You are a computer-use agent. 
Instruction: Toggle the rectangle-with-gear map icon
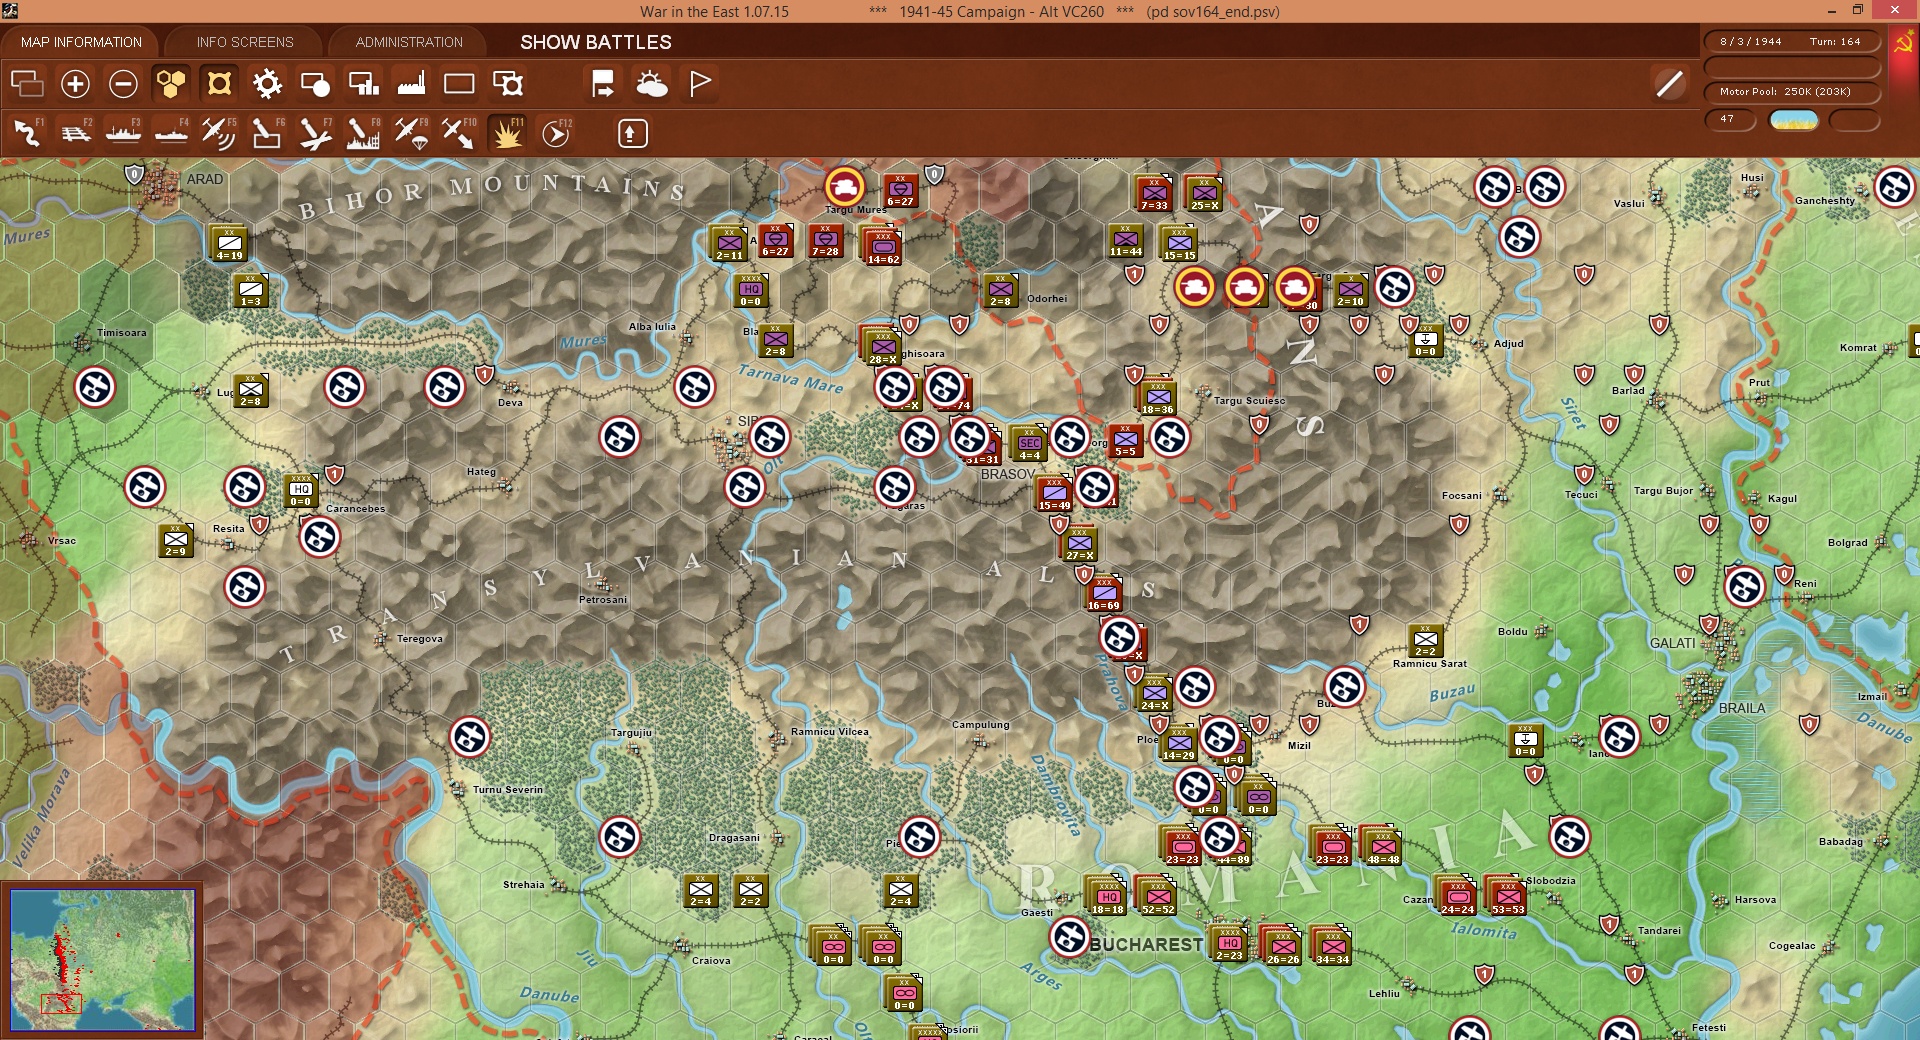coord(508,84)
